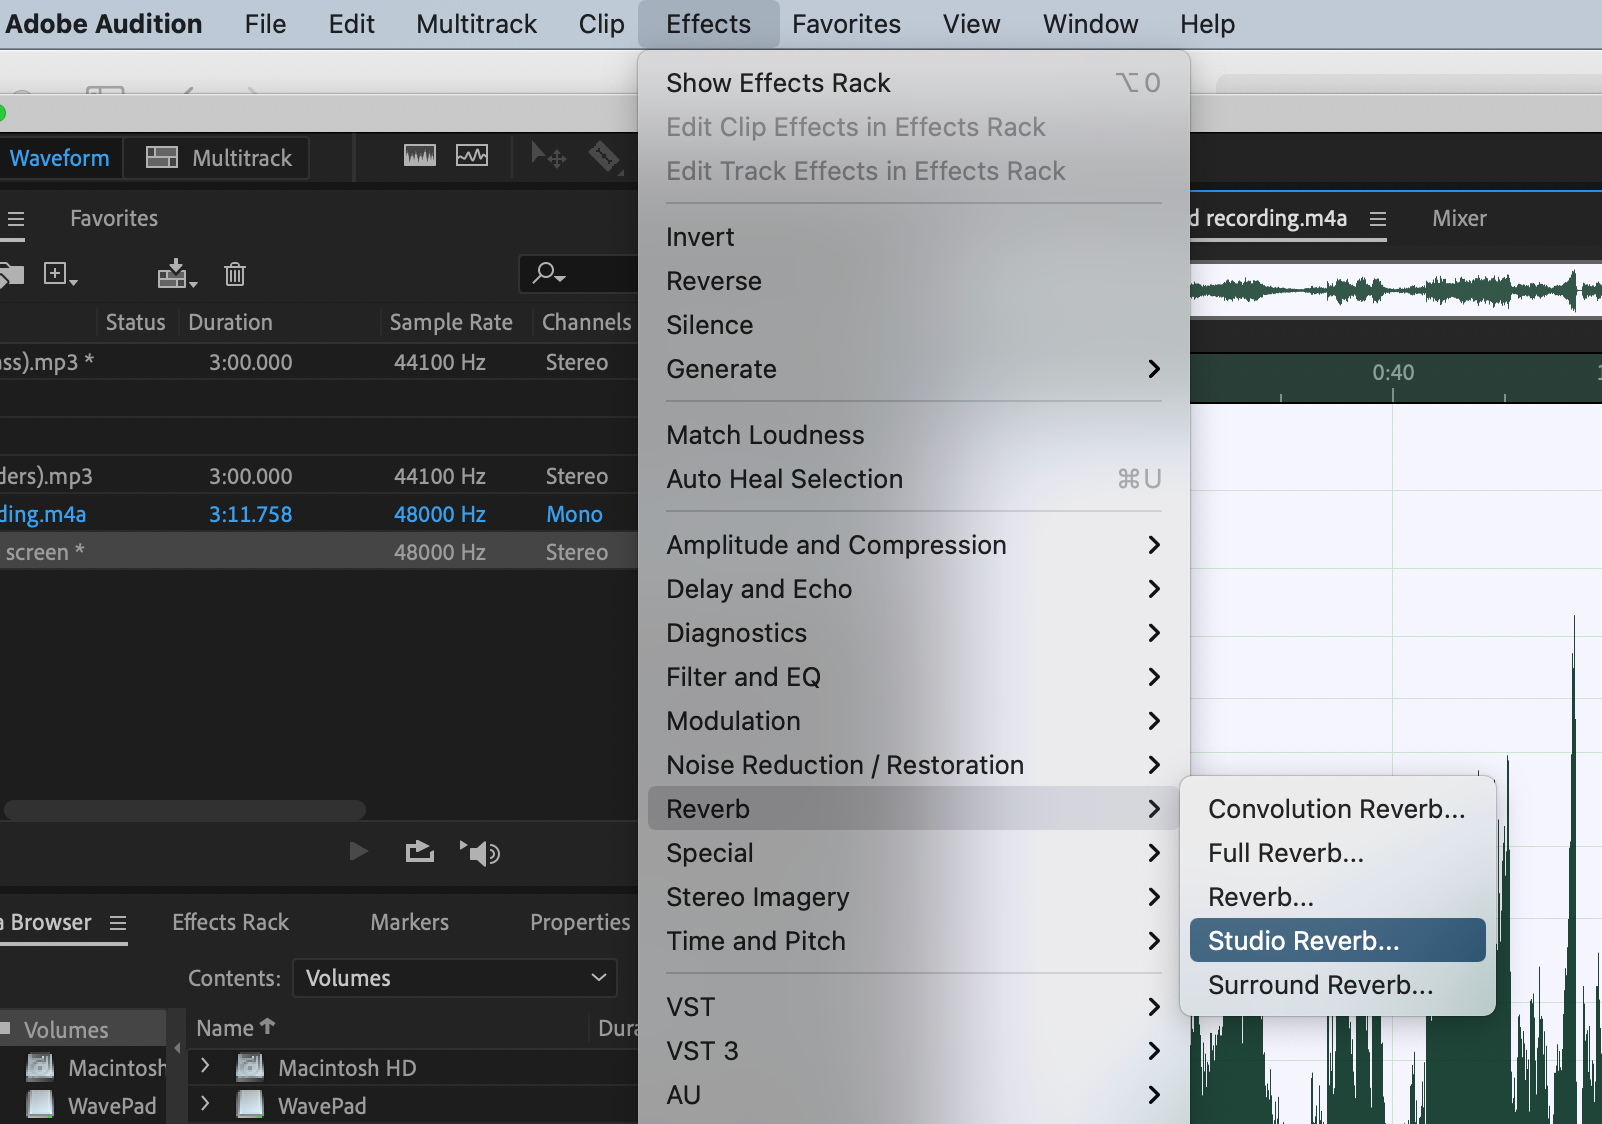Click the trash icon to close selected files
Image resolution: width=1602 pixels, height=1124 pixels.
[235, 274]
